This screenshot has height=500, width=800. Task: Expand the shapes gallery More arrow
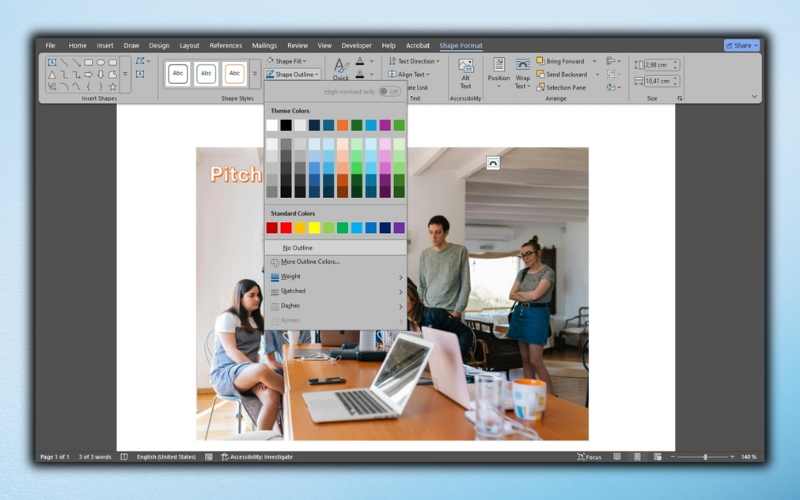coord(125,74)
